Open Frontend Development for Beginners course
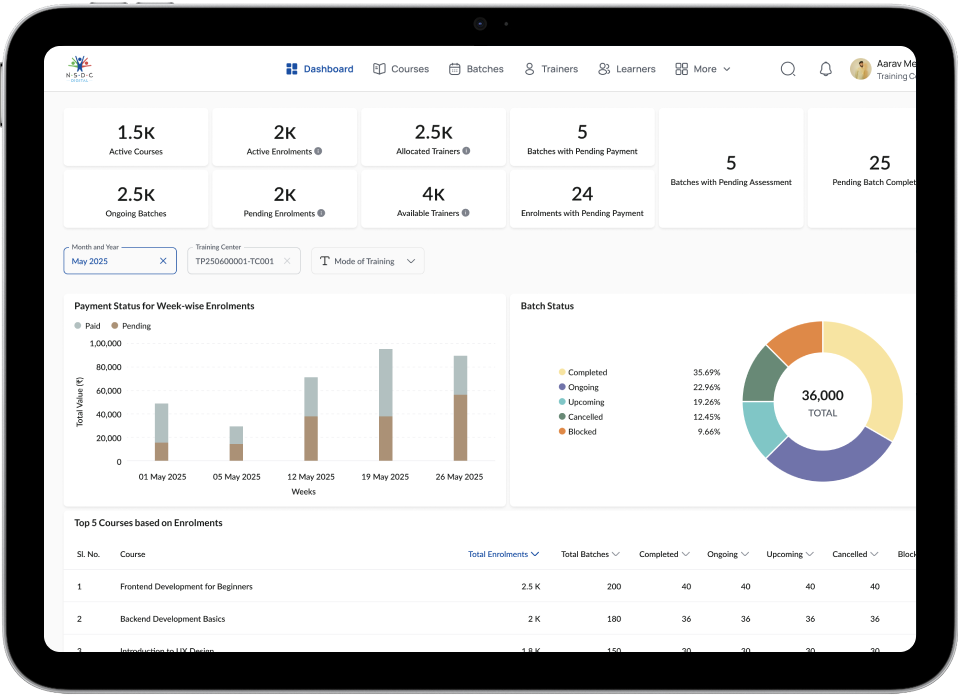This screenshot has width=958, height=696. 186,587
